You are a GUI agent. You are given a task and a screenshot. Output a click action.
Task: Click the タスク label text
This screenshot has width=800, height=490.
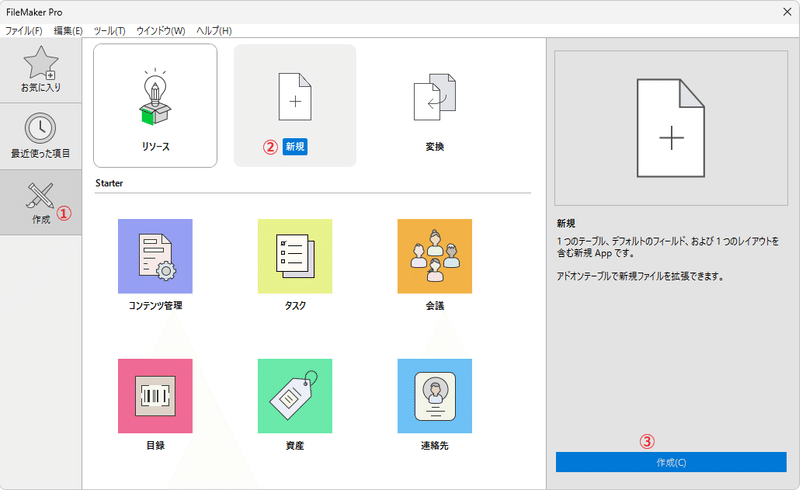click(295, 306)
